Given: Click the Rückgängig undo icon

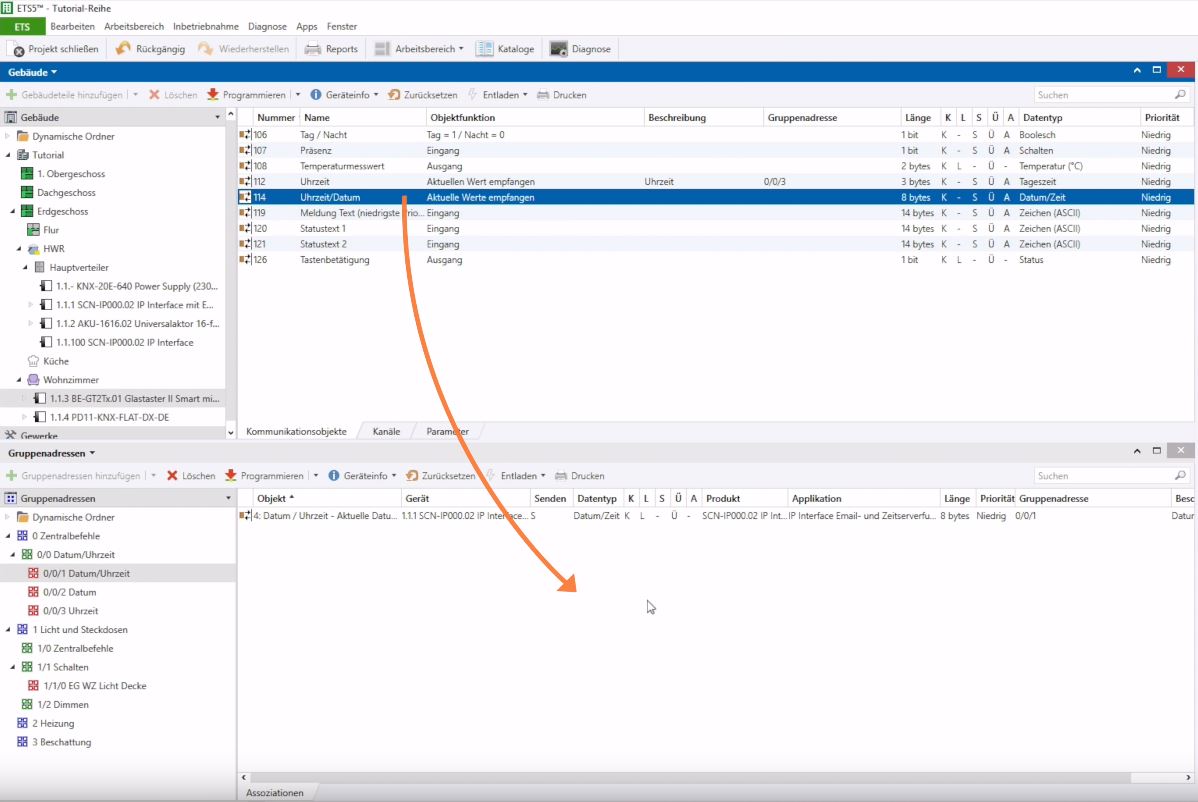Looking at the screenshot, I should pos(123,49).
